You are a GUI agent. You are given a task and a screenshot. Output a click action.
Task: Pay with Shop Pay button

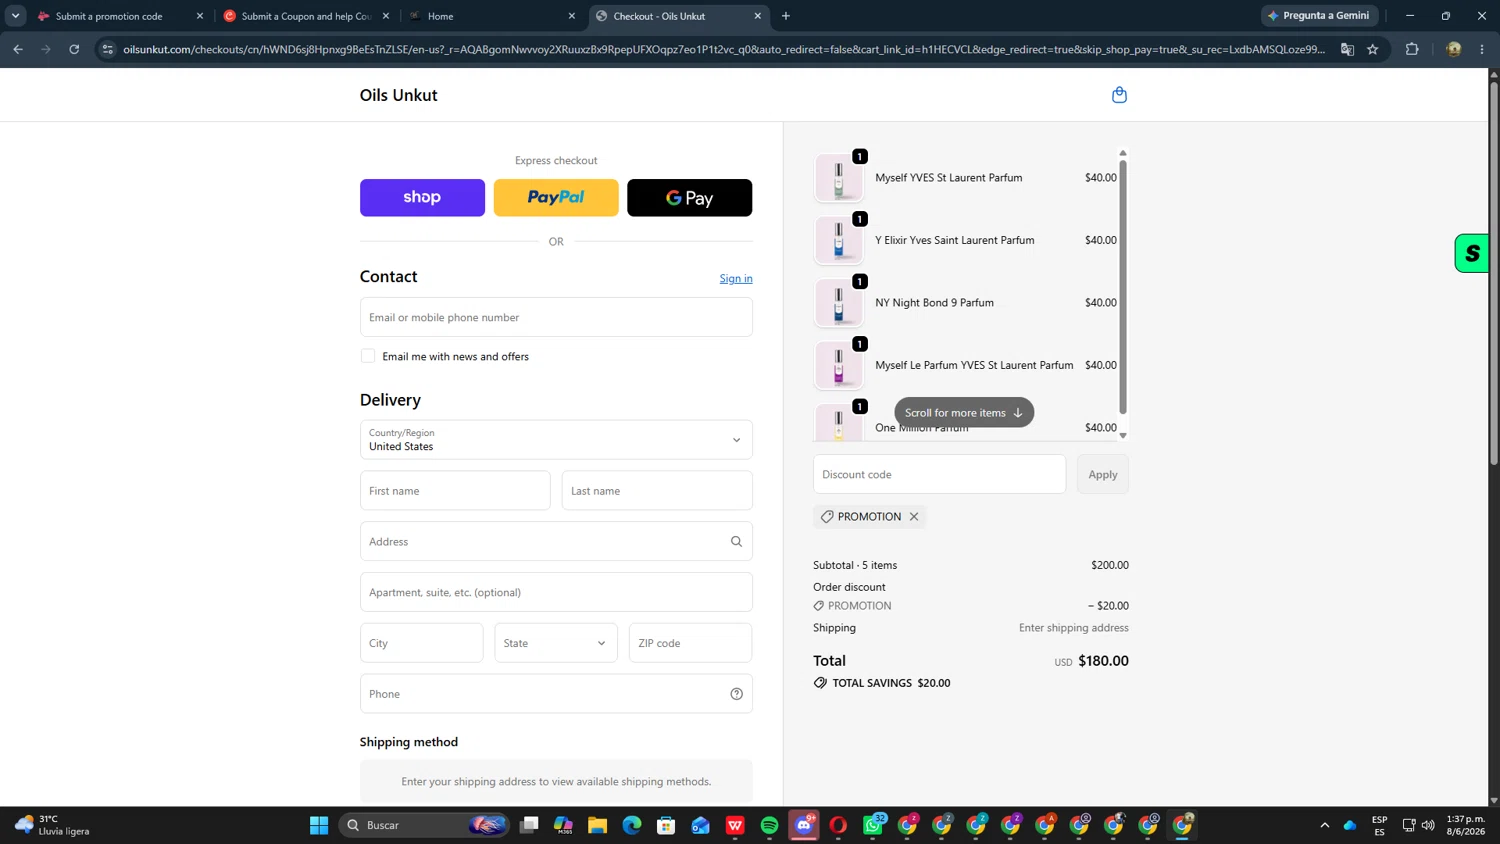(422, 198)
